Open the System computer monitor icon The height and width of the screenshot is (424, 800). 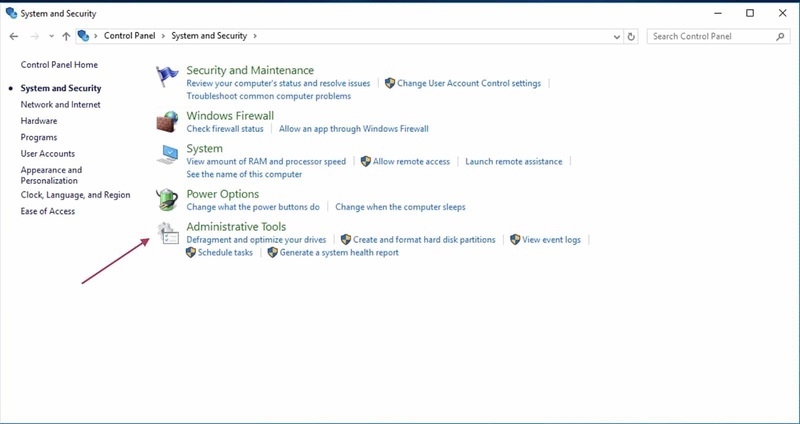(x=167, y=155)
